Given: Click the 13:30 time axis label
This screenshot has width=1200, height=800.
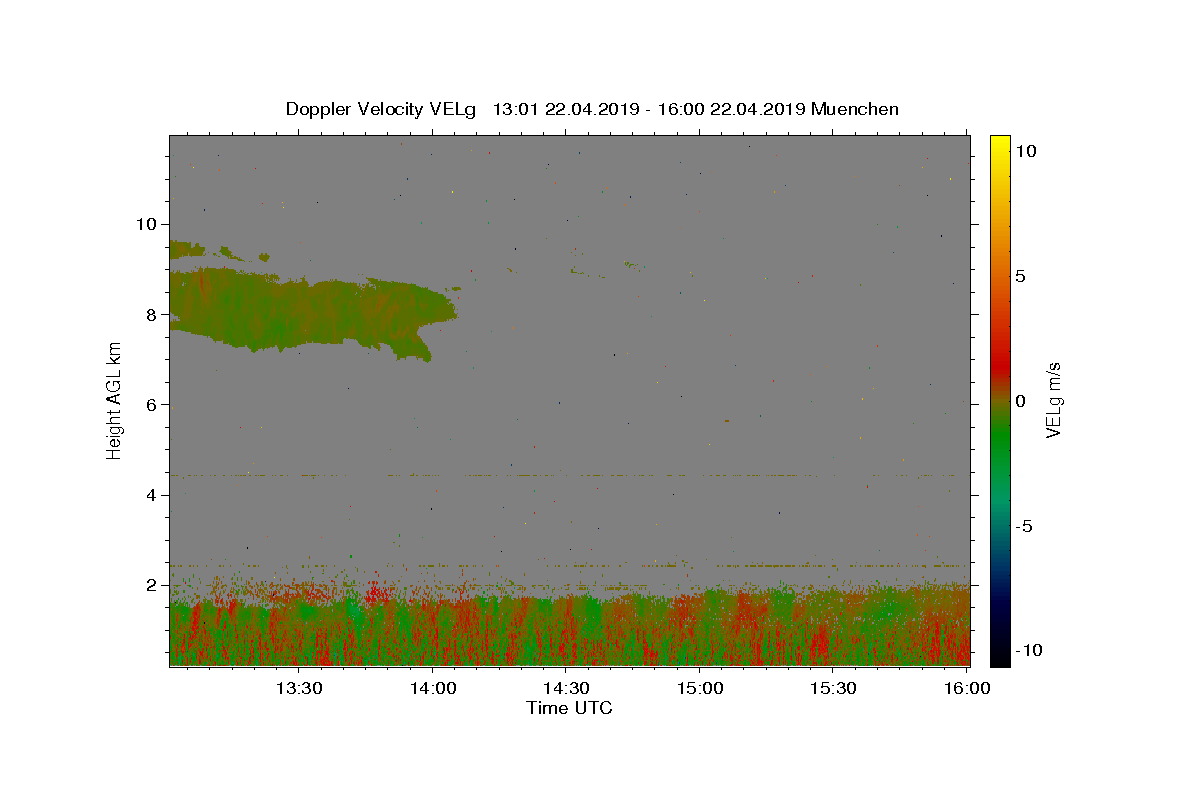Looking at the screenshot, I should point(300,688).
